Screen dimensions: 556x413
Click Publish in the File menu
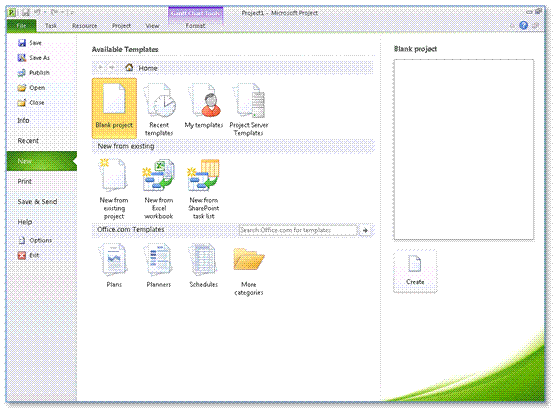(34, 73)
